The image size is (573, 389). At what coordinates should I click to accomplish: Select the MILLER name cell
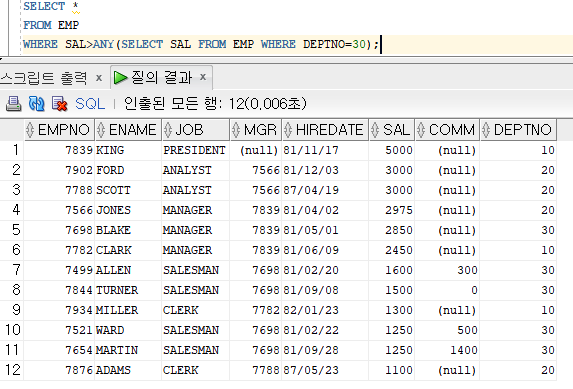point(128,310)
